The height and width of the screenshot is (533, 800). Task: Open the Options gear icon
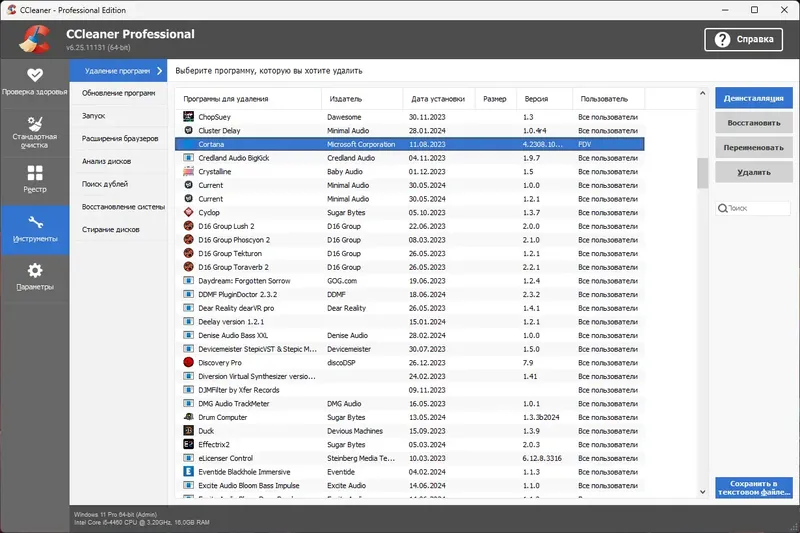coord(34,271)
